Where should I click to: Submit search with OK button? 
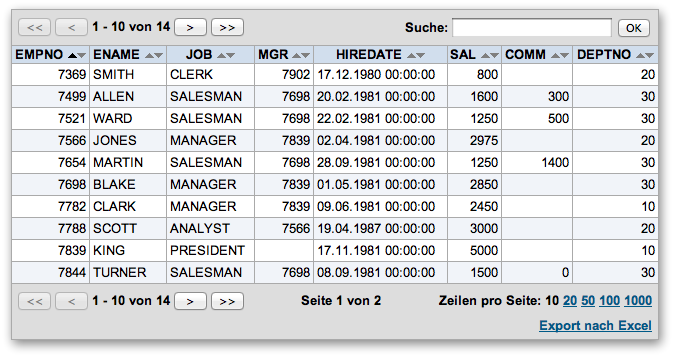pyautogui.click(x=633, y=28)
